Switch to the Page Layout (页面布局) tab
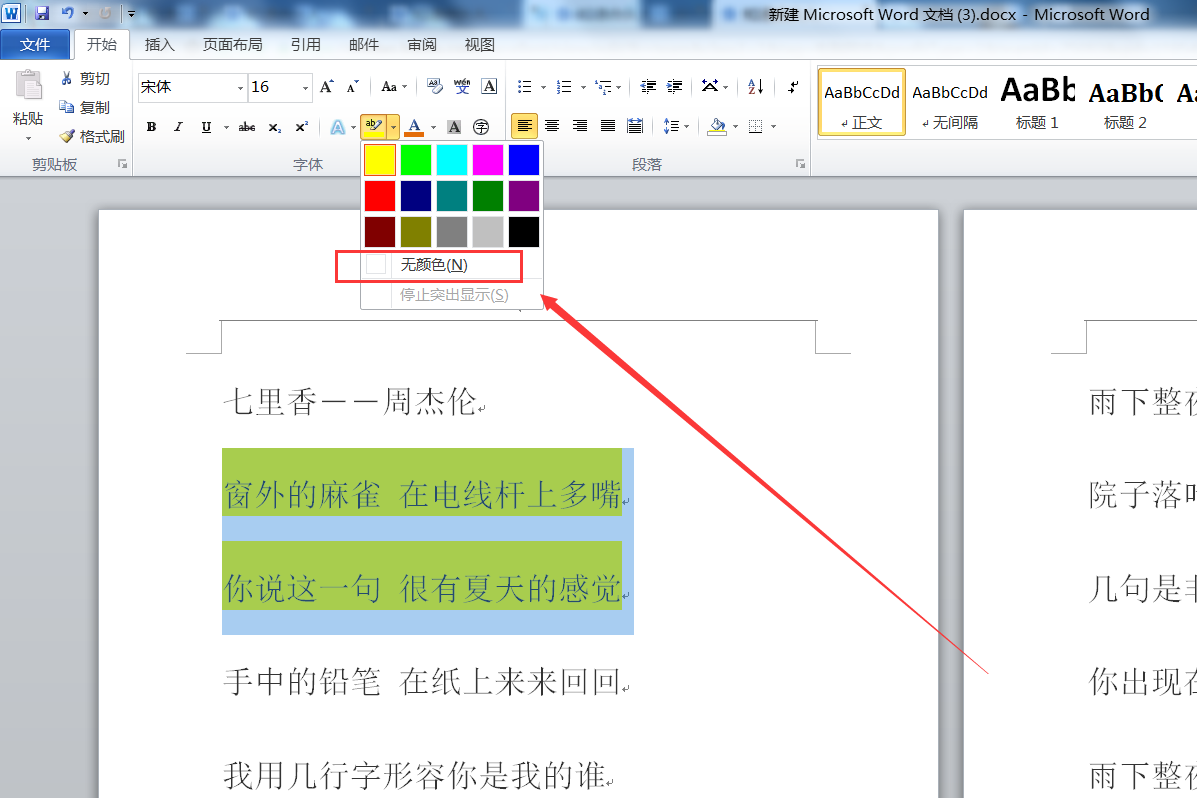 tap(233, 45)
